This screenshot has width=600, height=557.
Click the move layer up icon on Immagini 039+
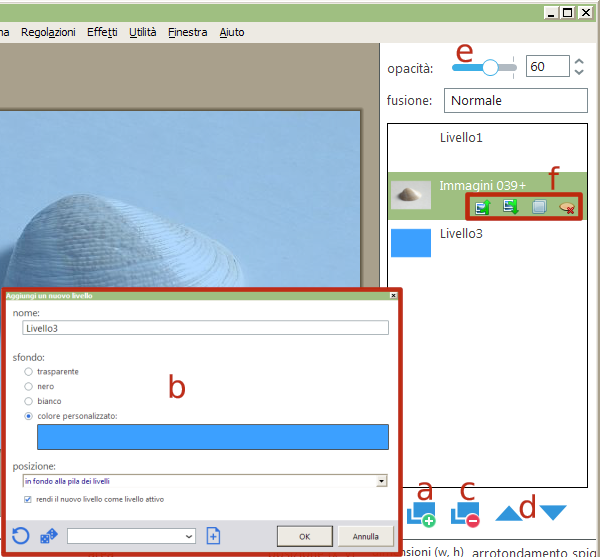(x=482, y=207)
